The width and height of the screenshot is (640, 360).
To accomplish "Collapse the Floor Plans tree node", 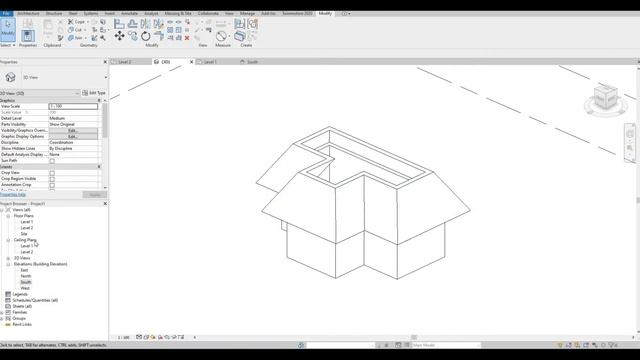I will (x=8, y=216).
